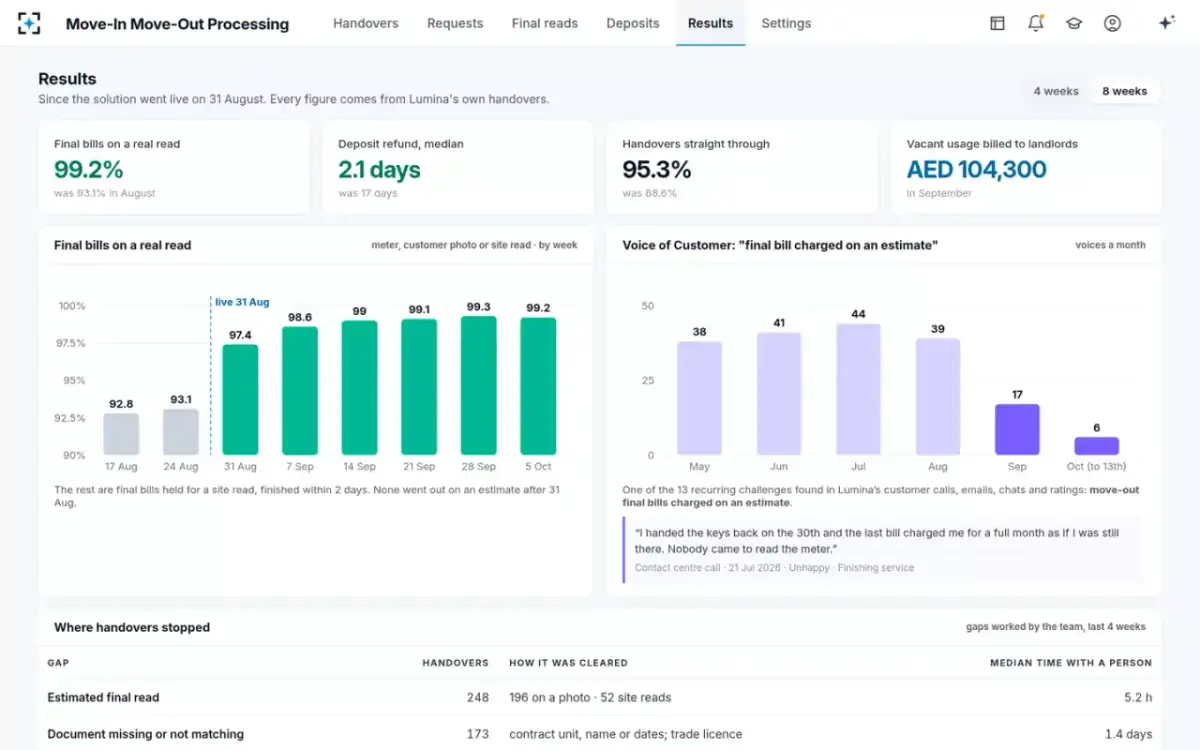
Task: Open the Document missing or not matching row
Action: 600,734
